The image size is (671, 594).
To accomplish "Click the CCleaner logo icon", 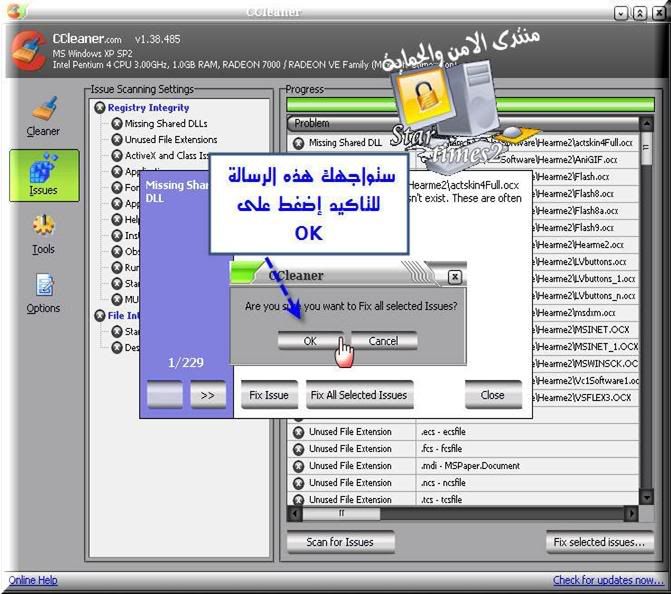I will coord(28,50).
